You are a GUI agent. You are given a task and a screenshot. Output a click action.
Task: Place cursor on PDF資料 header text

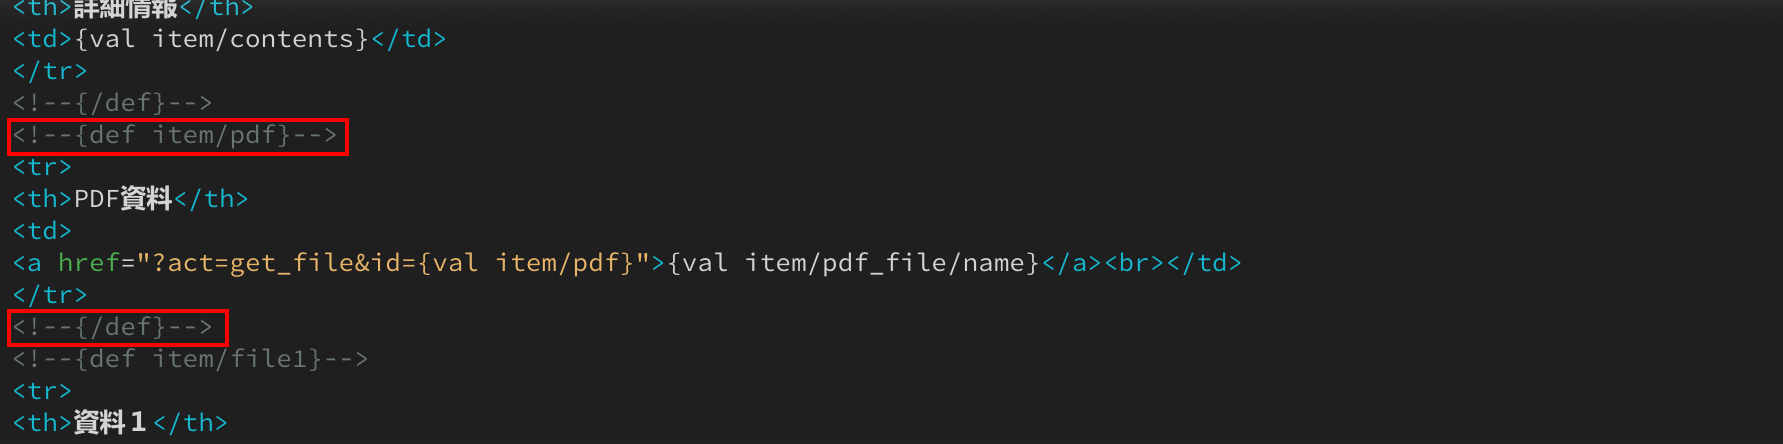point(123,199)
